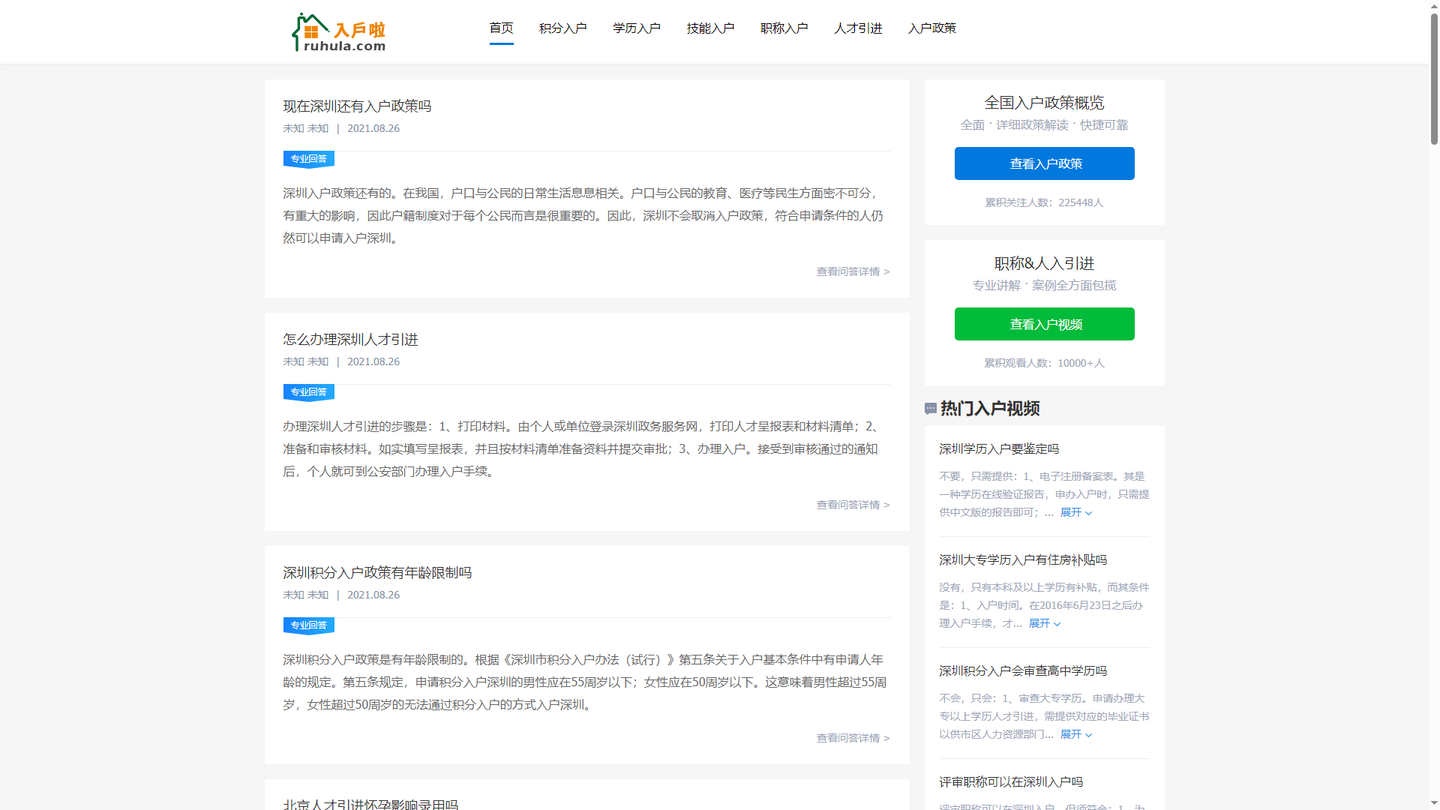This screenshot has width=1440, height=810.
Task: Open sidebar item 深圳积分入户会审查高中学历吗
Action: point(1023,671)
